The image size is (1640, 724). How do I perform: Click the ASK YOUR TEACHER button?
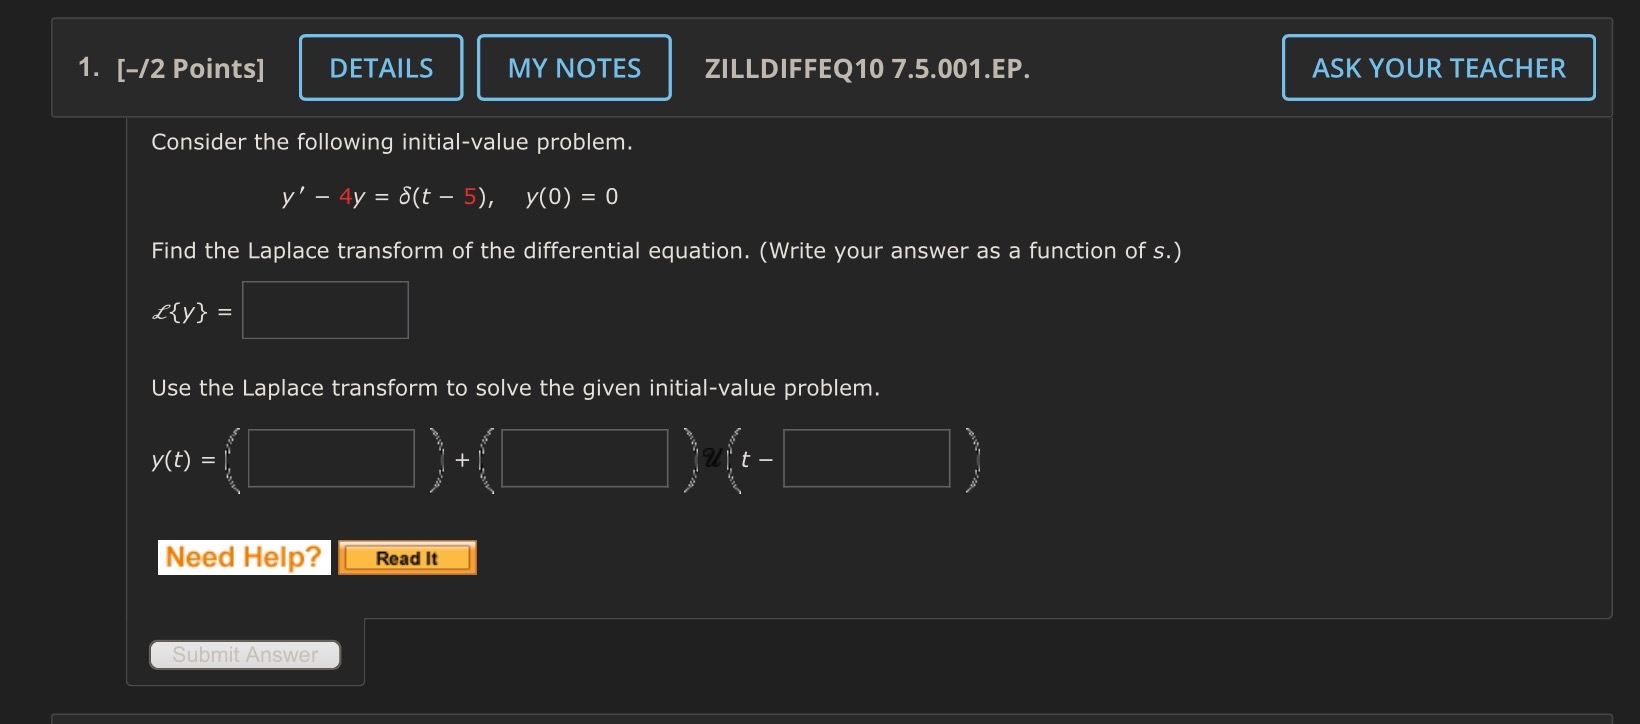point(1438,67)
